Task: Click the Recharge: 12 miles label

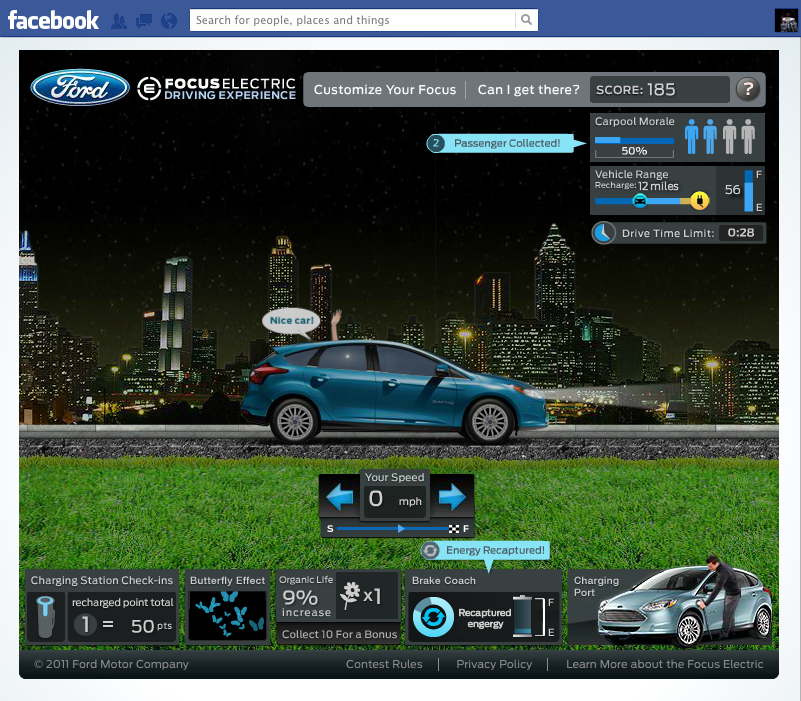Action: pos(637,186)
